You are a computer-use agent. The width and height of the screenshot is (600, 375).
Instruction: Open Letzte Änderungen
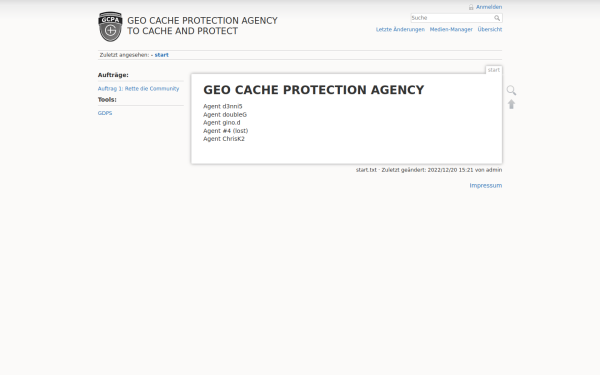tap(400, 29)
